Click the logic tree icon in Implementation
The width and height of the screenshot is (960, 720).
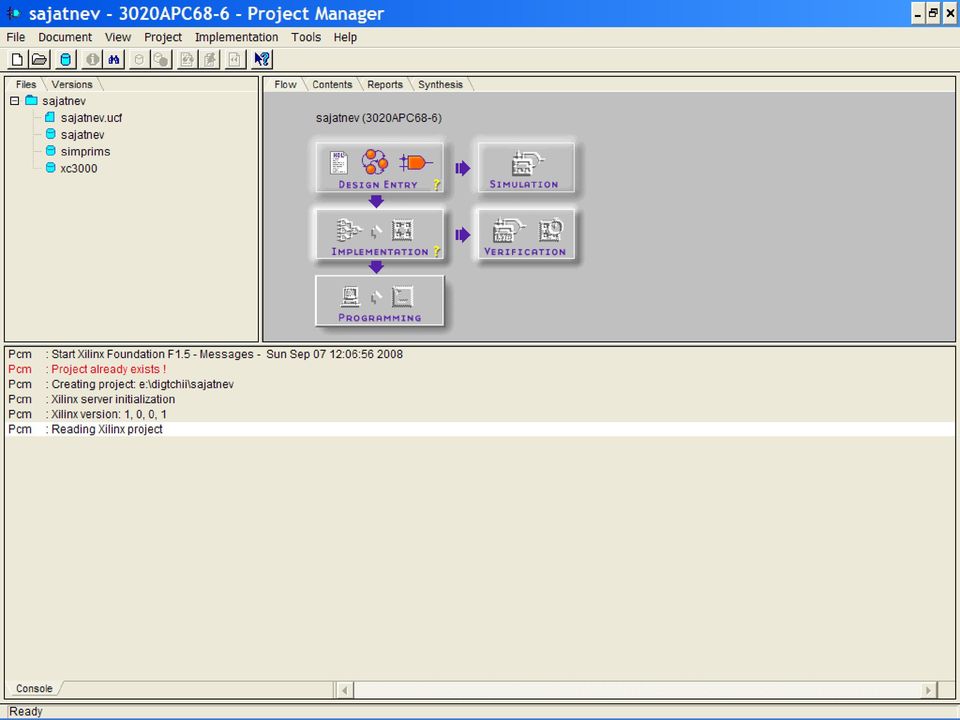pyautogui.click(x=348, y=230)
